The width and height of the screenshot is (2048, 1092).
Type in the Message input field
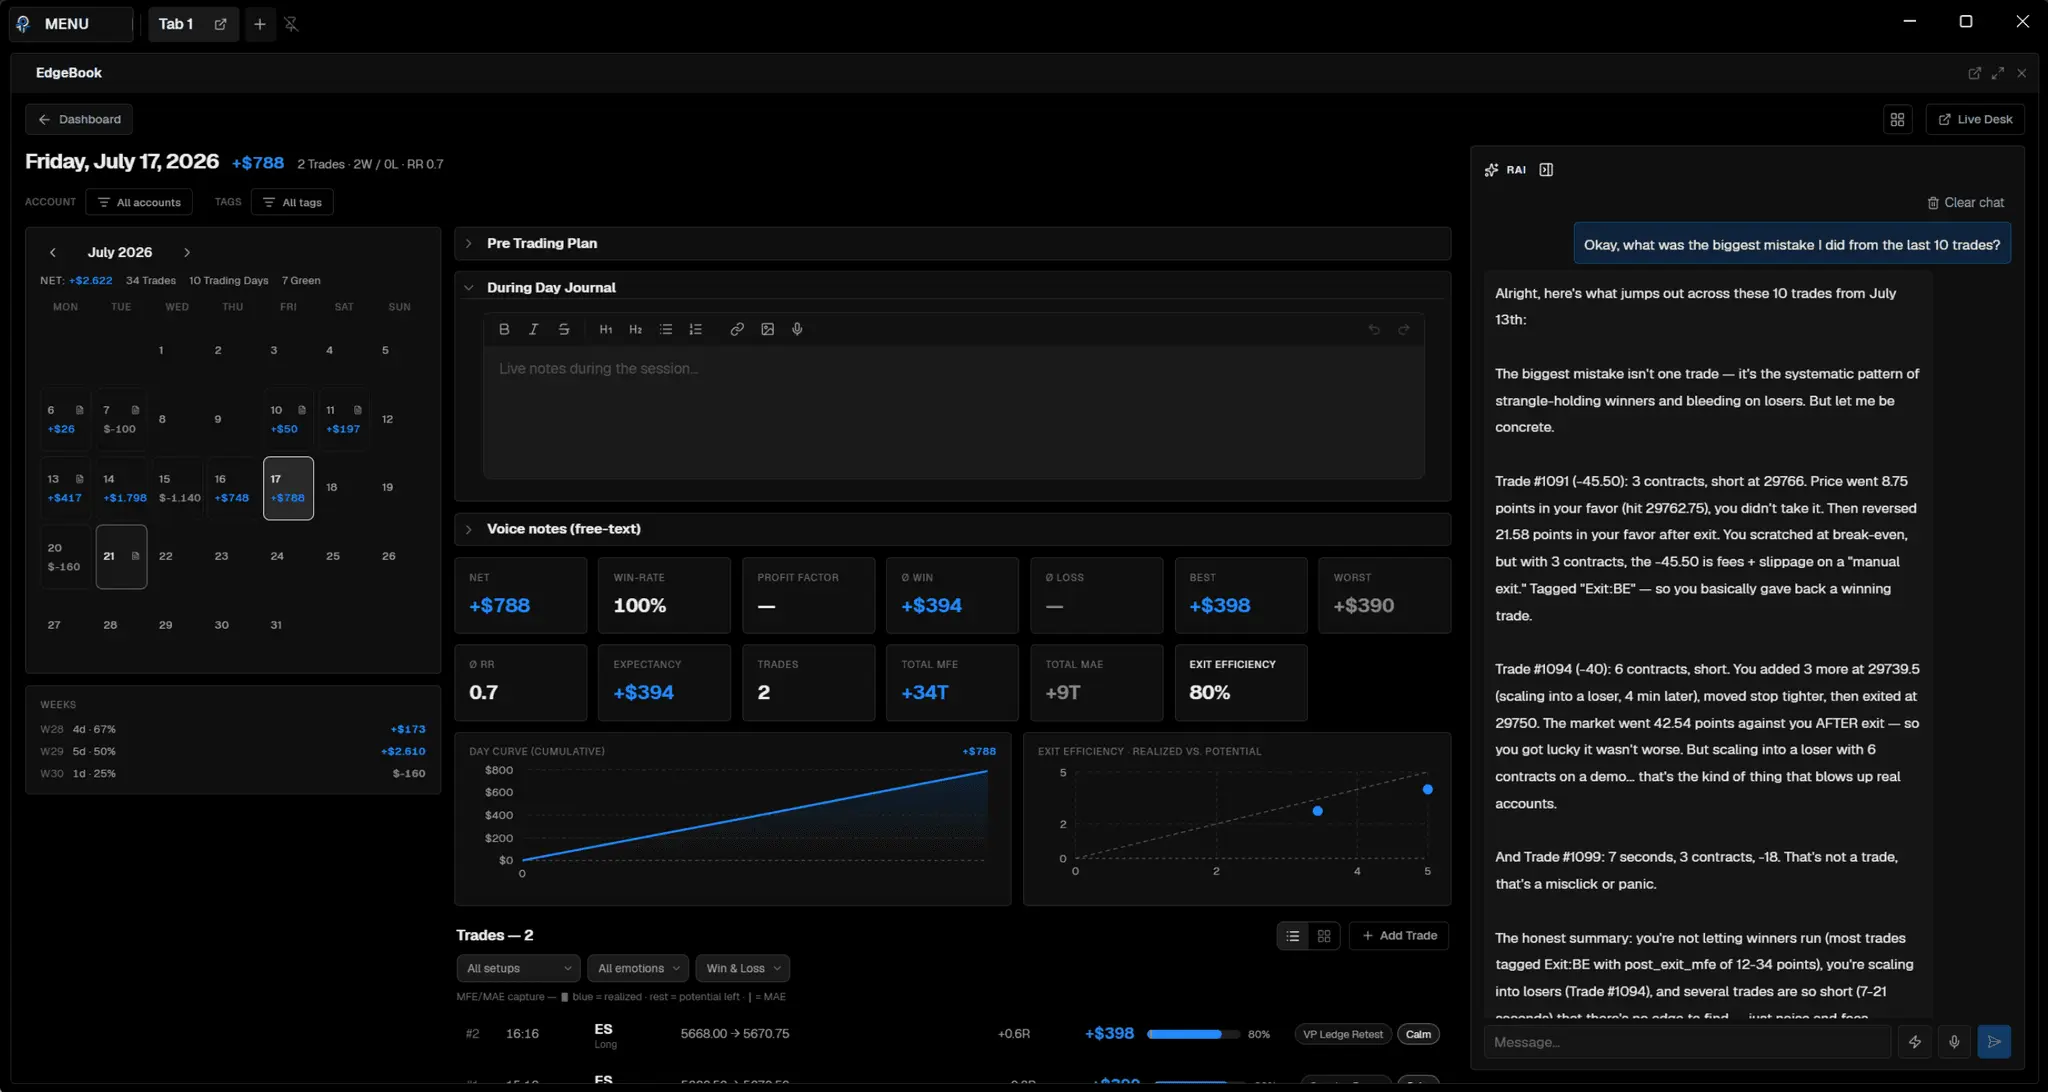click(1687, 1042)
